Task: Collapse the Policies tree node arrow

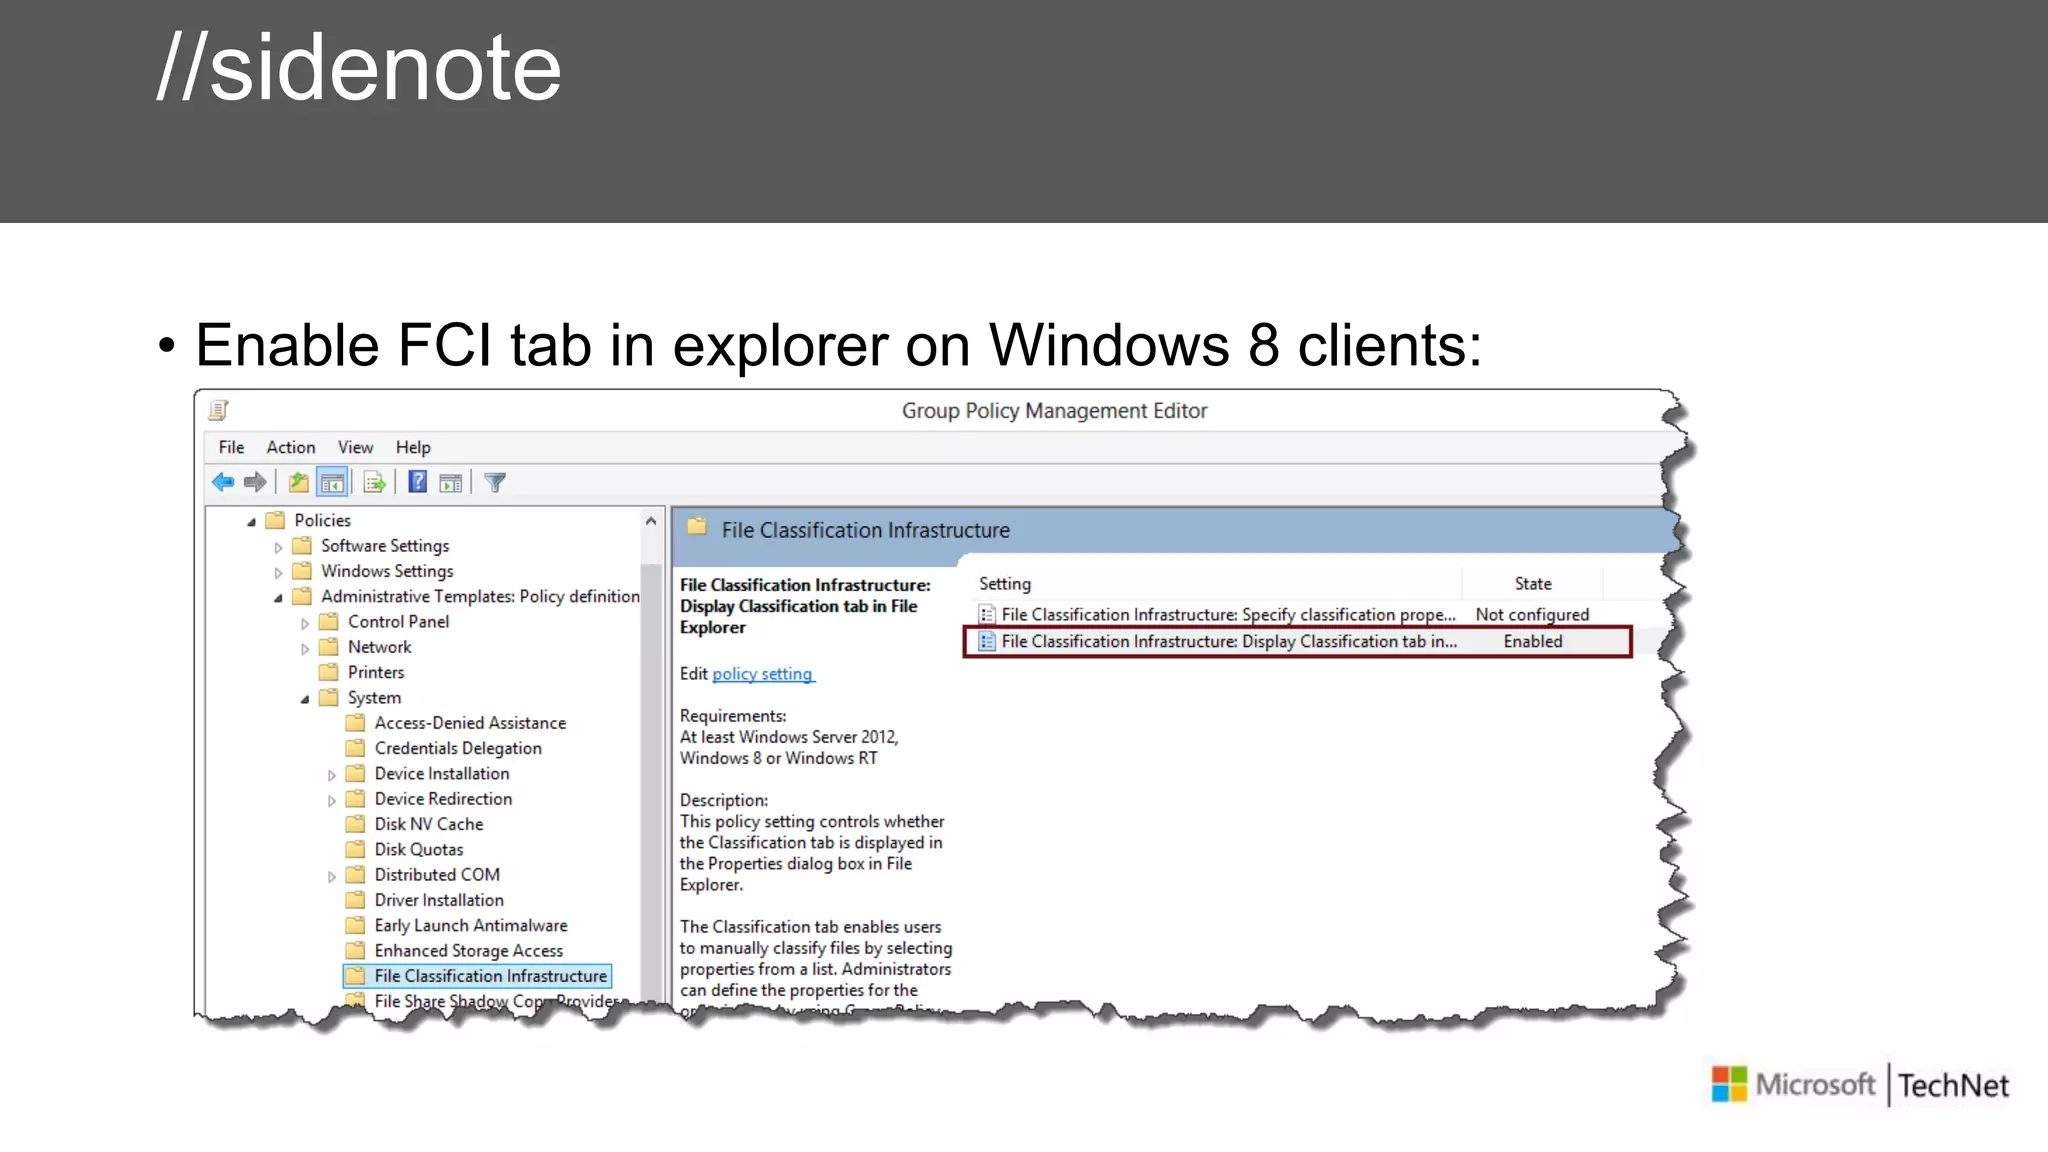Action: coord(251,522)
